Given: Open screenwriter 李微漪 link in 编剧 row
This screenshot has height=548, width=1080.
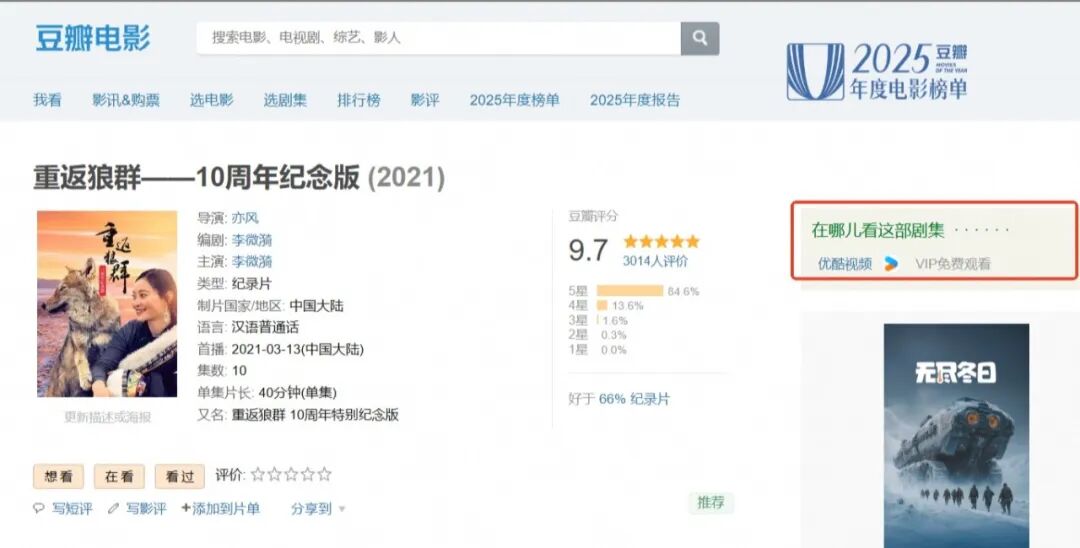Looking at the screenshot, I should coord(252,240).
